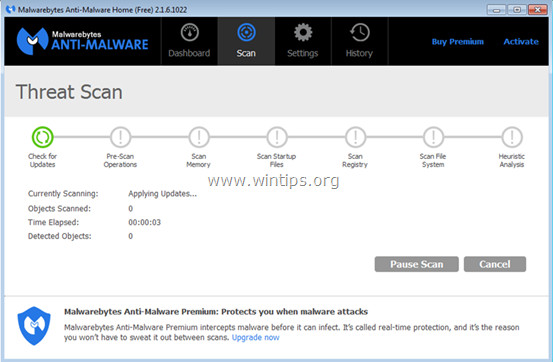Maximize the Malwarebytes window

click(517, 10)
